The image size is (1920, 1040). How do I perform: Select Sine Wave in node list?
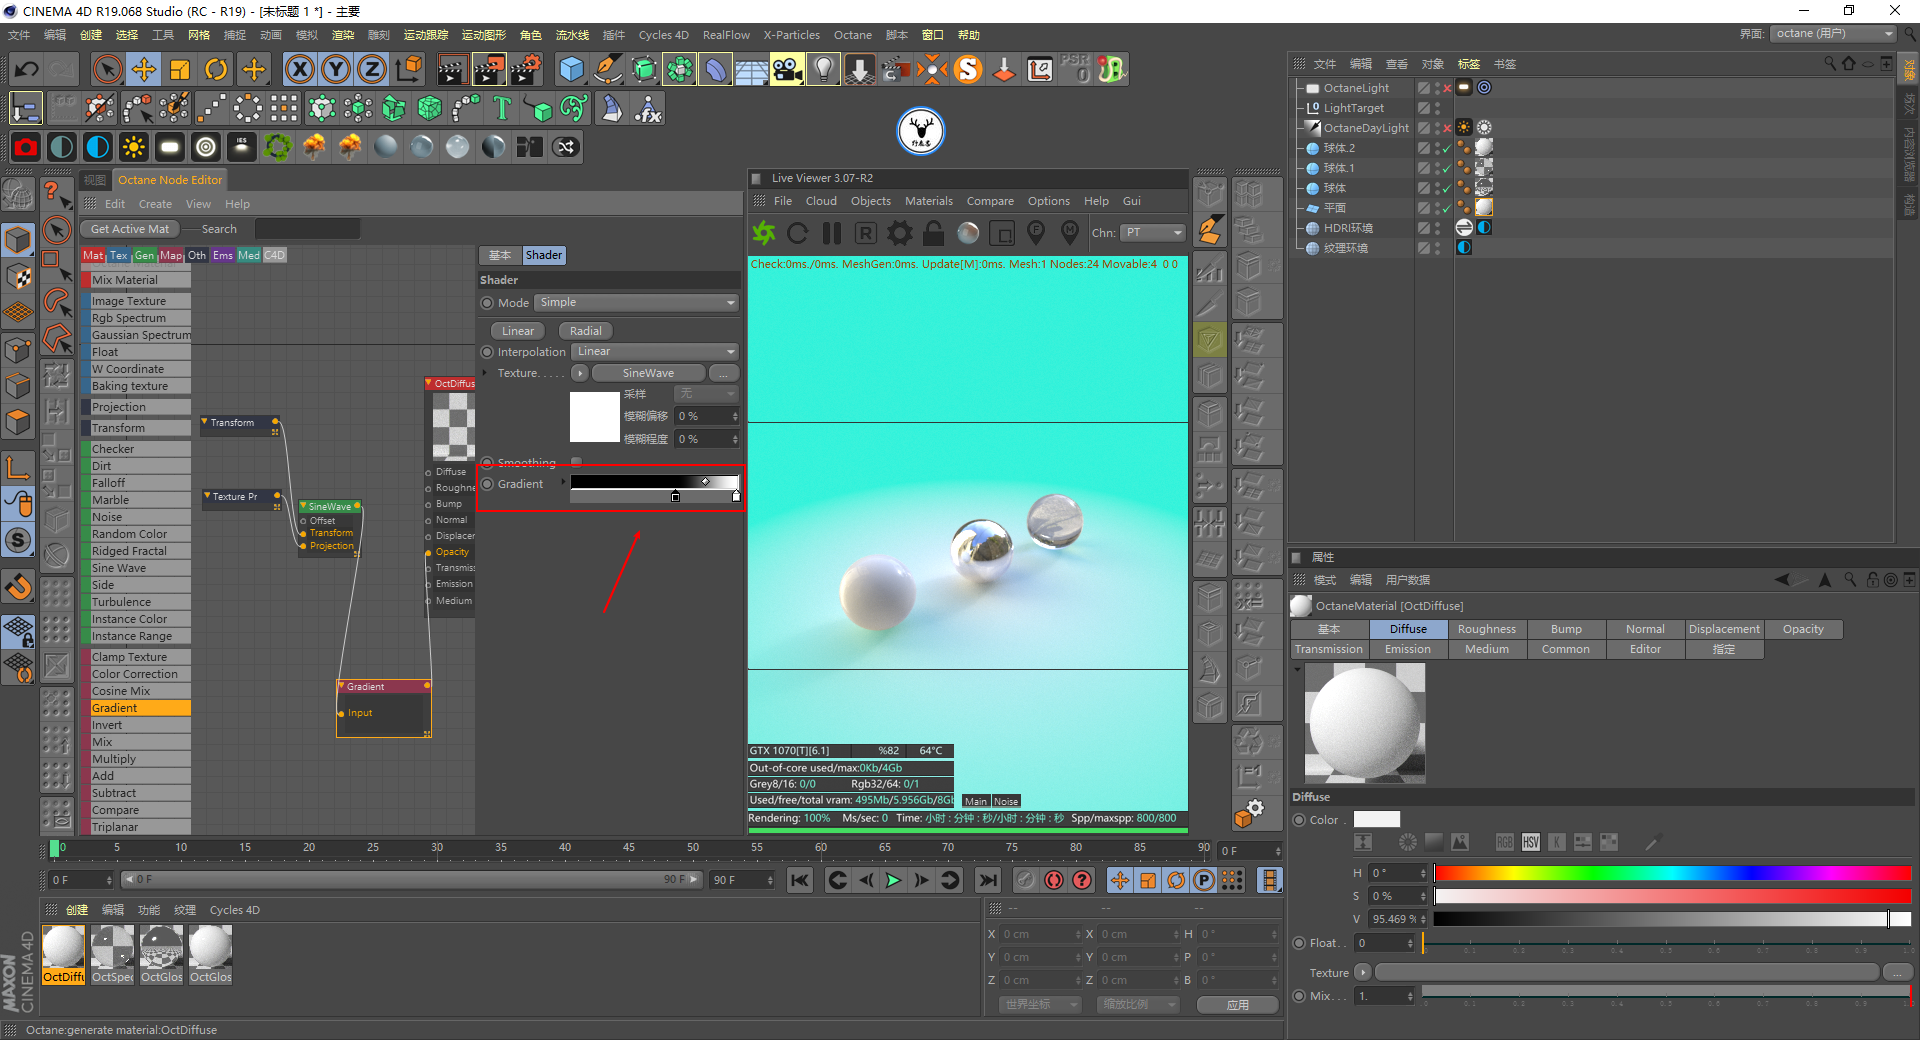[x=136, y=568]
